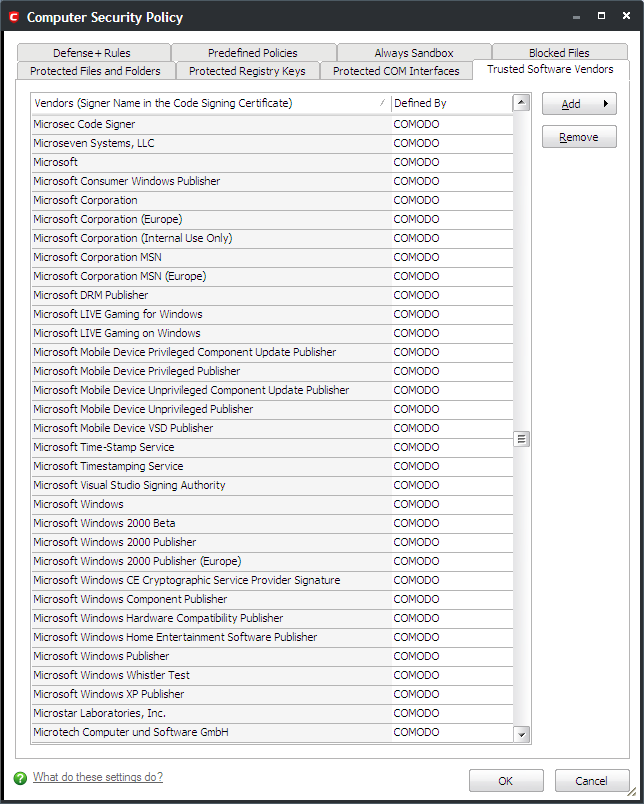Select Microsoft LIVE Gaming for Windows
Screen dimensions: 644x804
[x=272, y=314]
